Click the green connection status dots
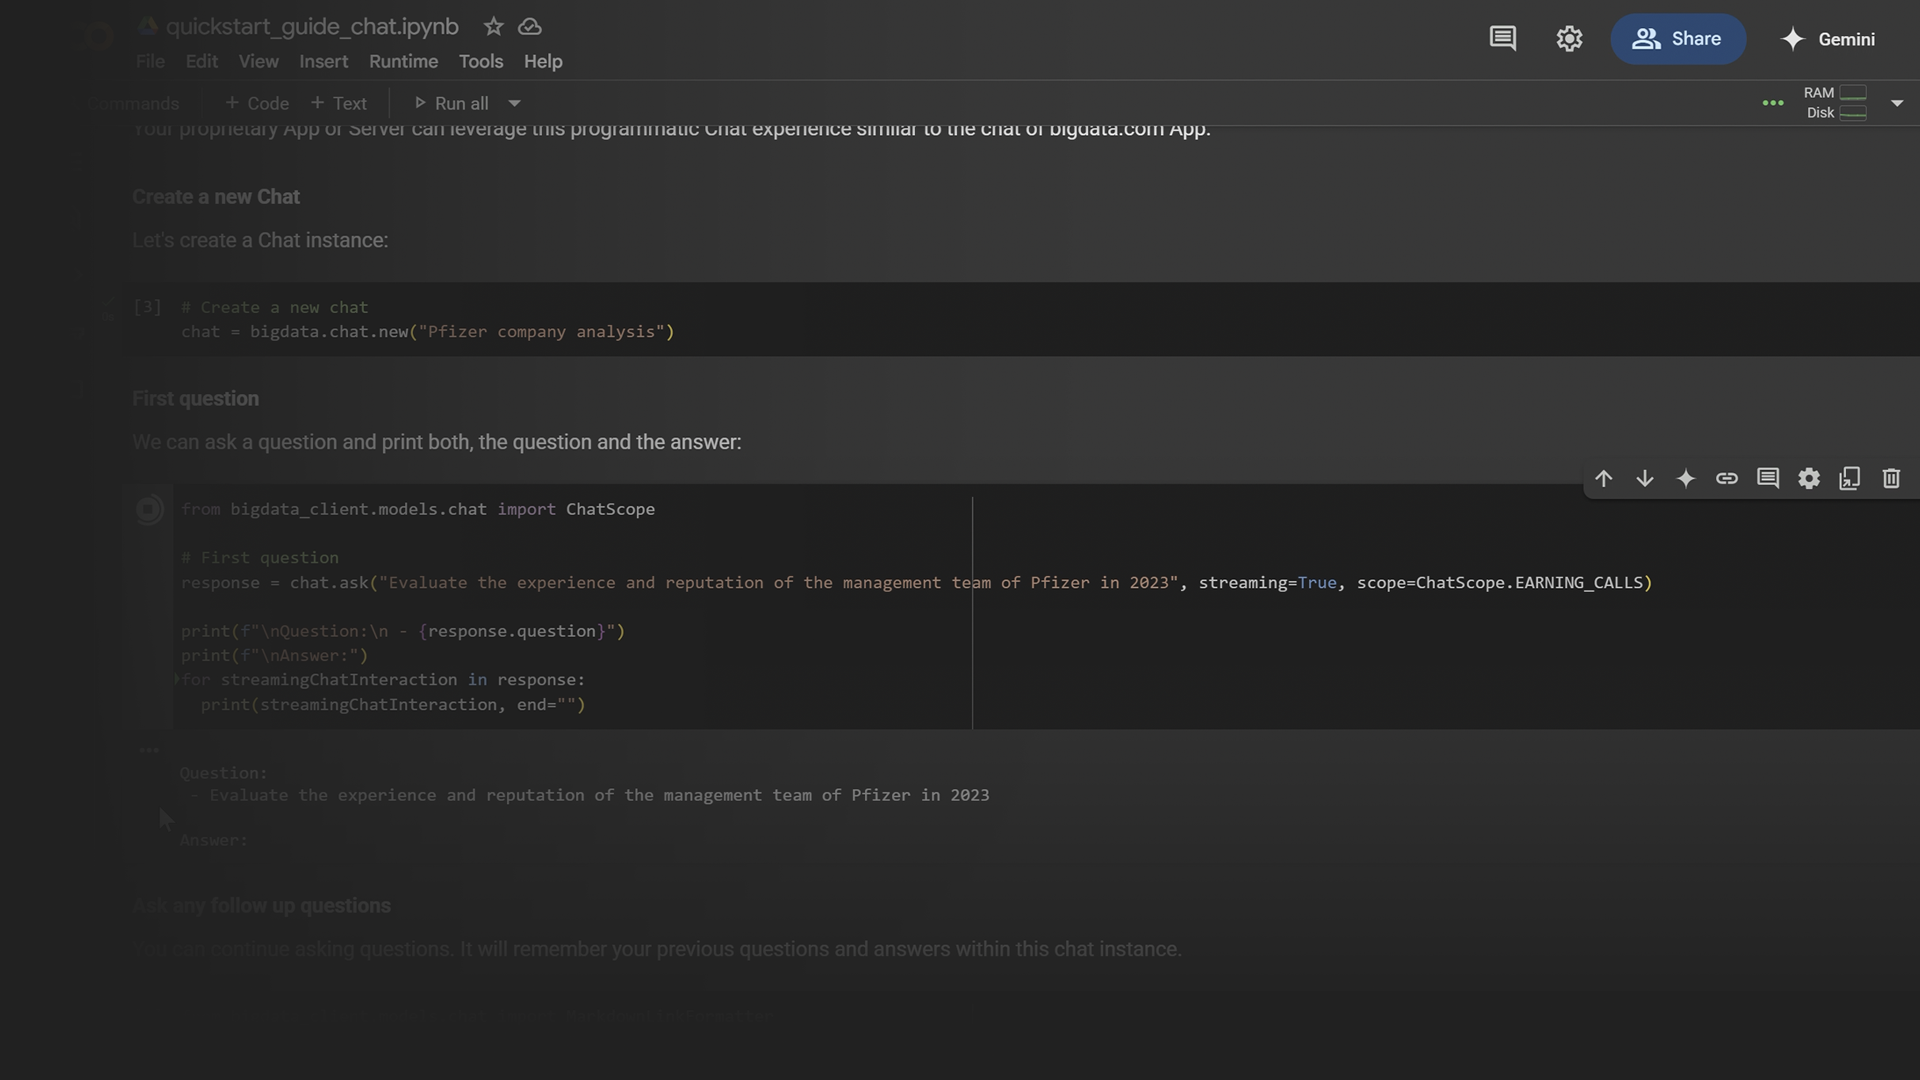Viewport: 1920px width, 1080px height. click(1772, 103)
